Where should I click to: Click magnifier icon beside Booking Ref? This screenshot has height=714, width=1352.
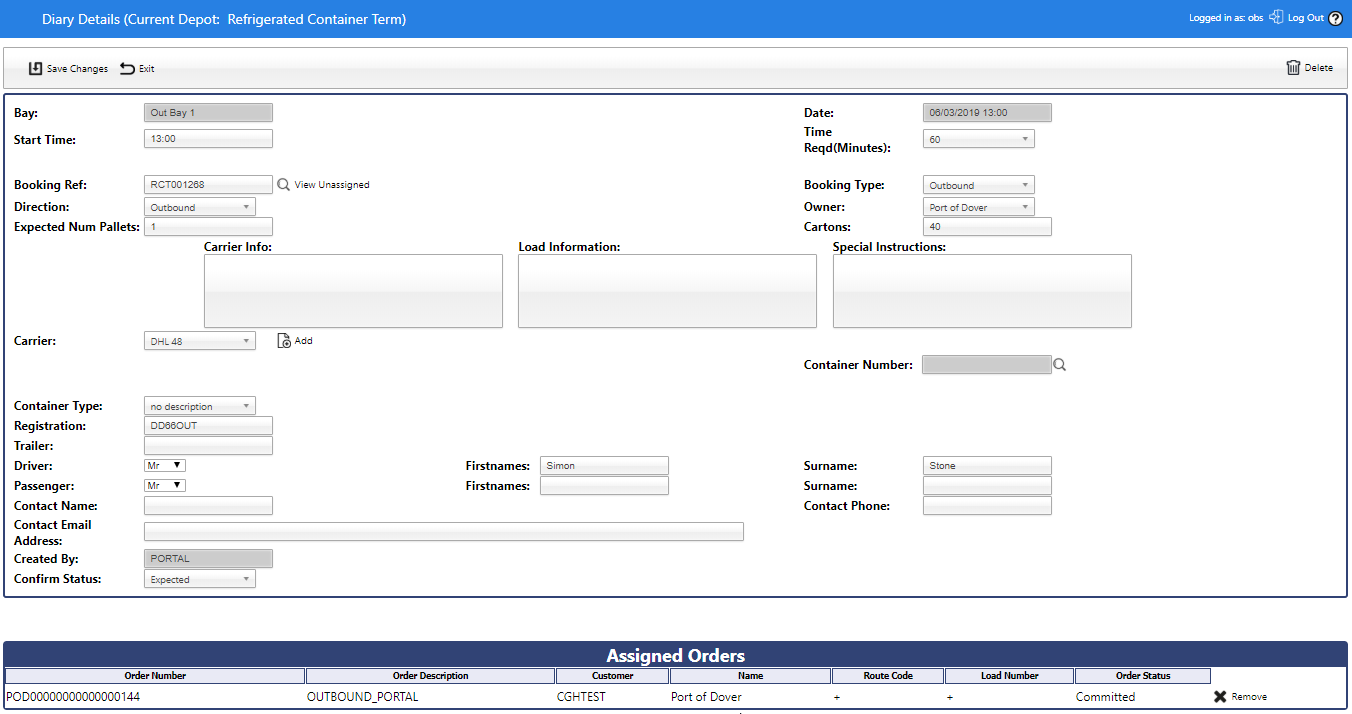click(283, 185)
